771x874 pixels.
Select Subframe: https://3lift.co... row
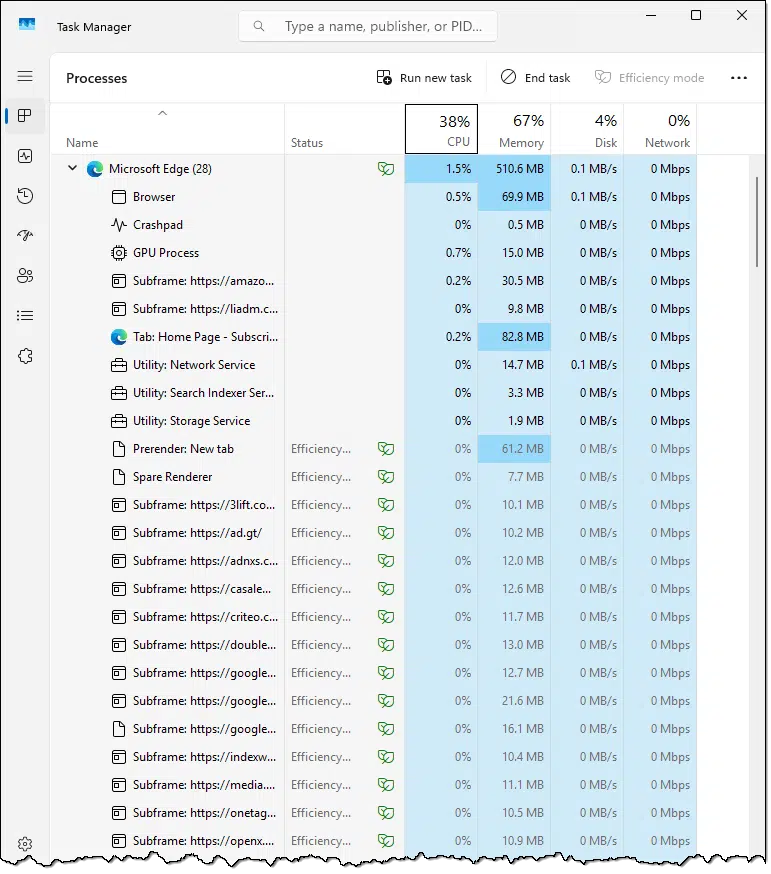pyautogui.click(x=374, y=505)
